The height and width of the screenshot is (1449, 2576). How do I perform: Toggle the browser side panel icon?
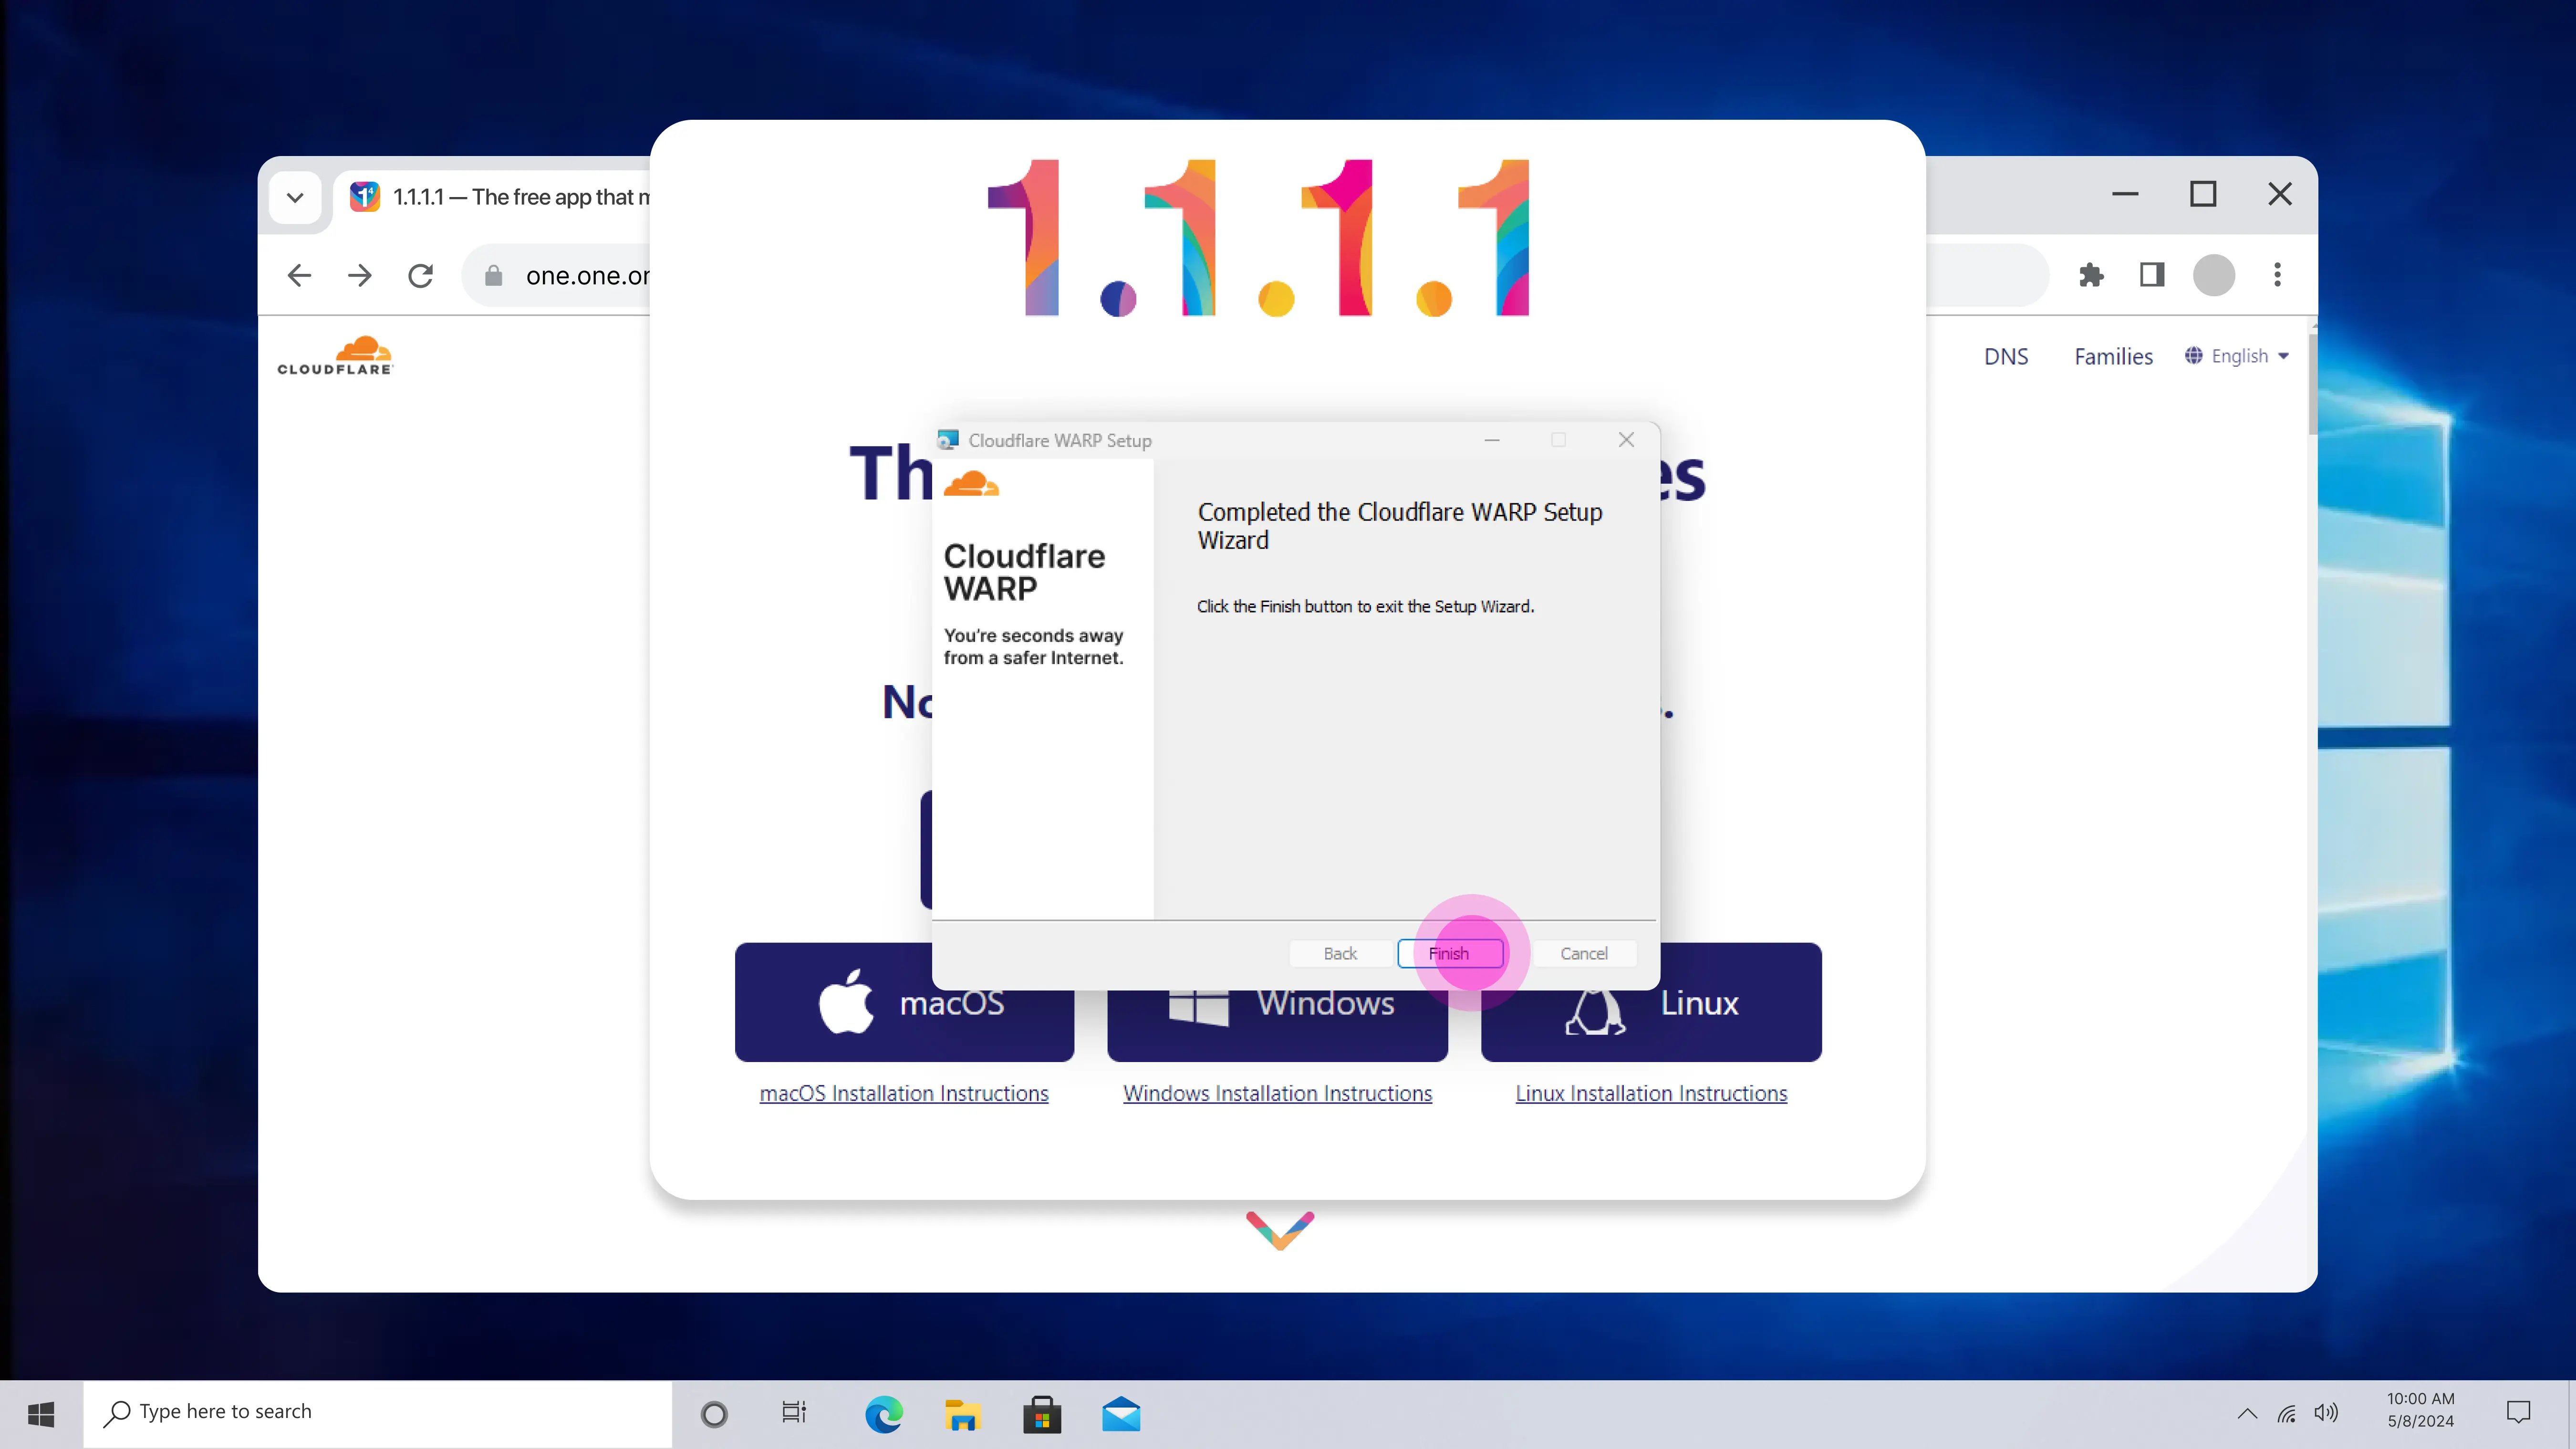[x=2152, y=275]
